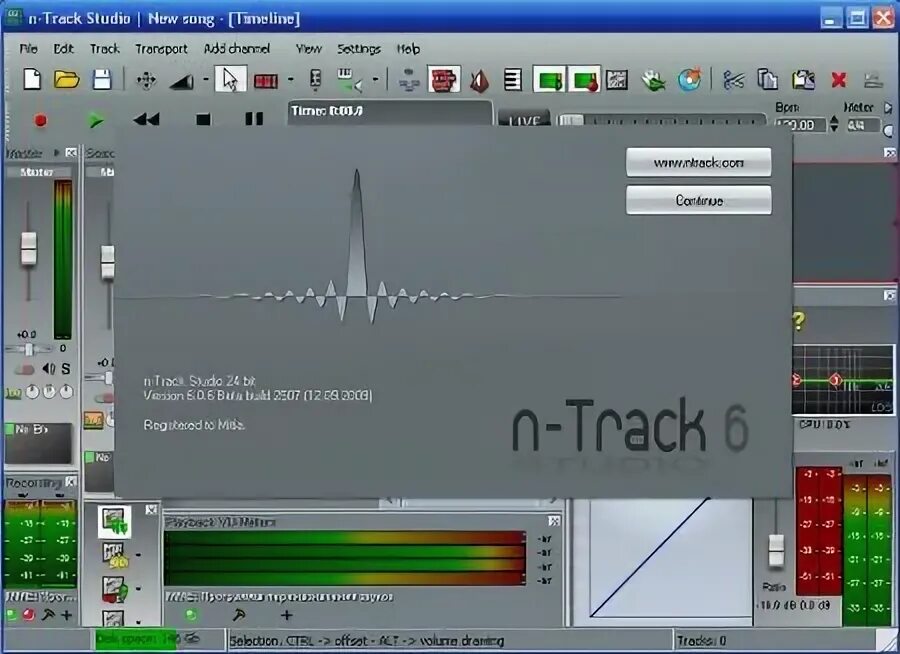Click the Ratio compressor fader handle
The image size is (900, 654).
click(776, 551)
